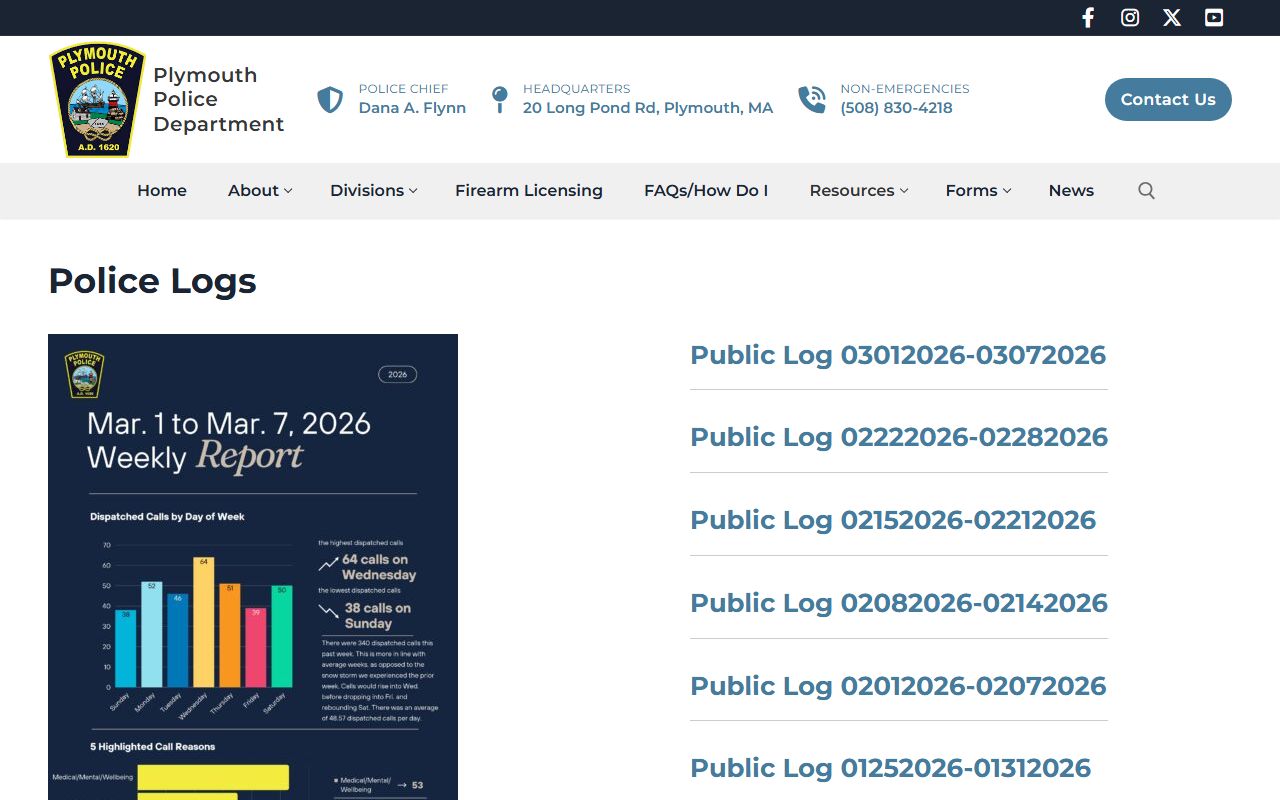The image size is (1280, 800).
Task: Click the POLICE CHIEF label text
Action: 403,89
